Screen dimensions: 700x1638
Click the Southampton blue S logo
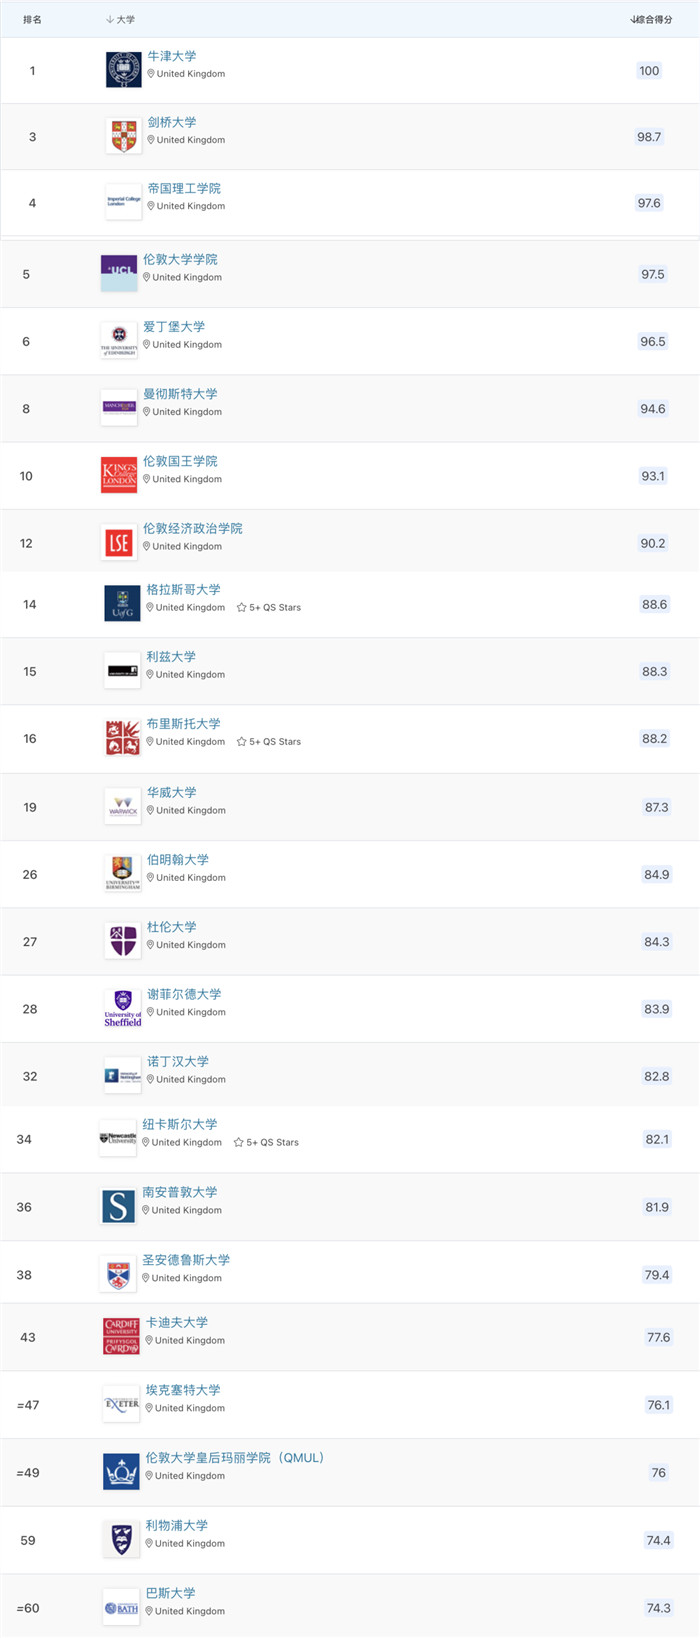click(x=118, y=1206)
